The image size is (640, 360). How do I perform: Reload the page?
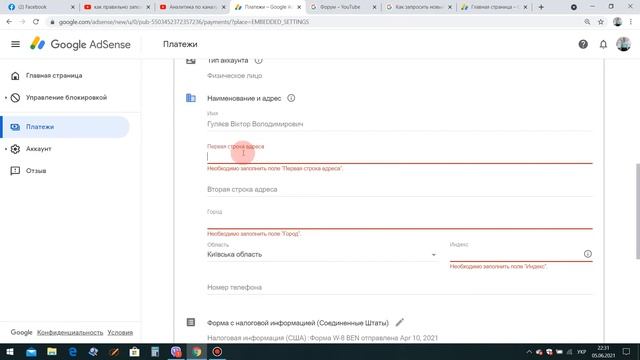click(36, 22)
